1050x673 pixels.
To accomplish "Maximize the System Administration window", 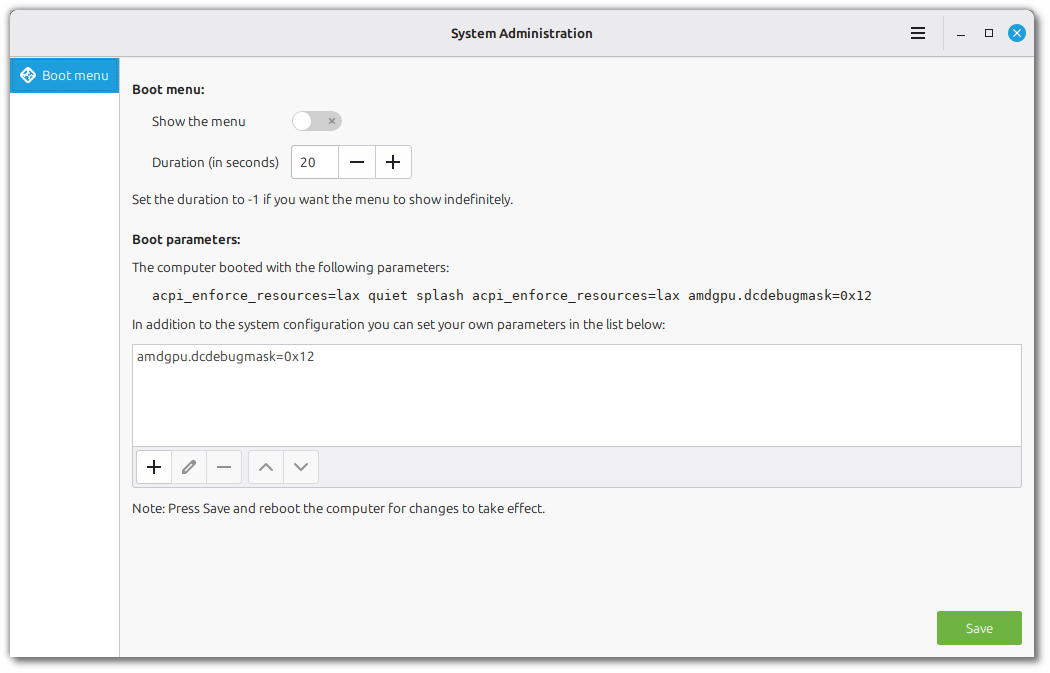I will point(988,32).
